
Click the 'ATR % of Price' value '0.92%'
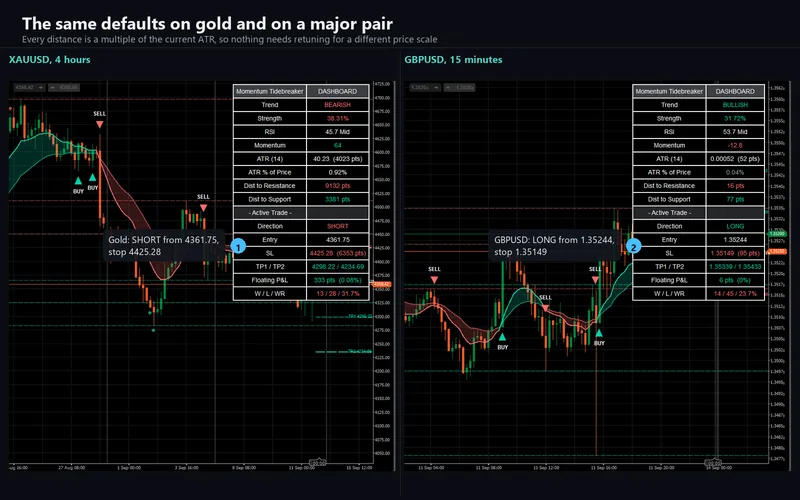click(x=337, y=172)
